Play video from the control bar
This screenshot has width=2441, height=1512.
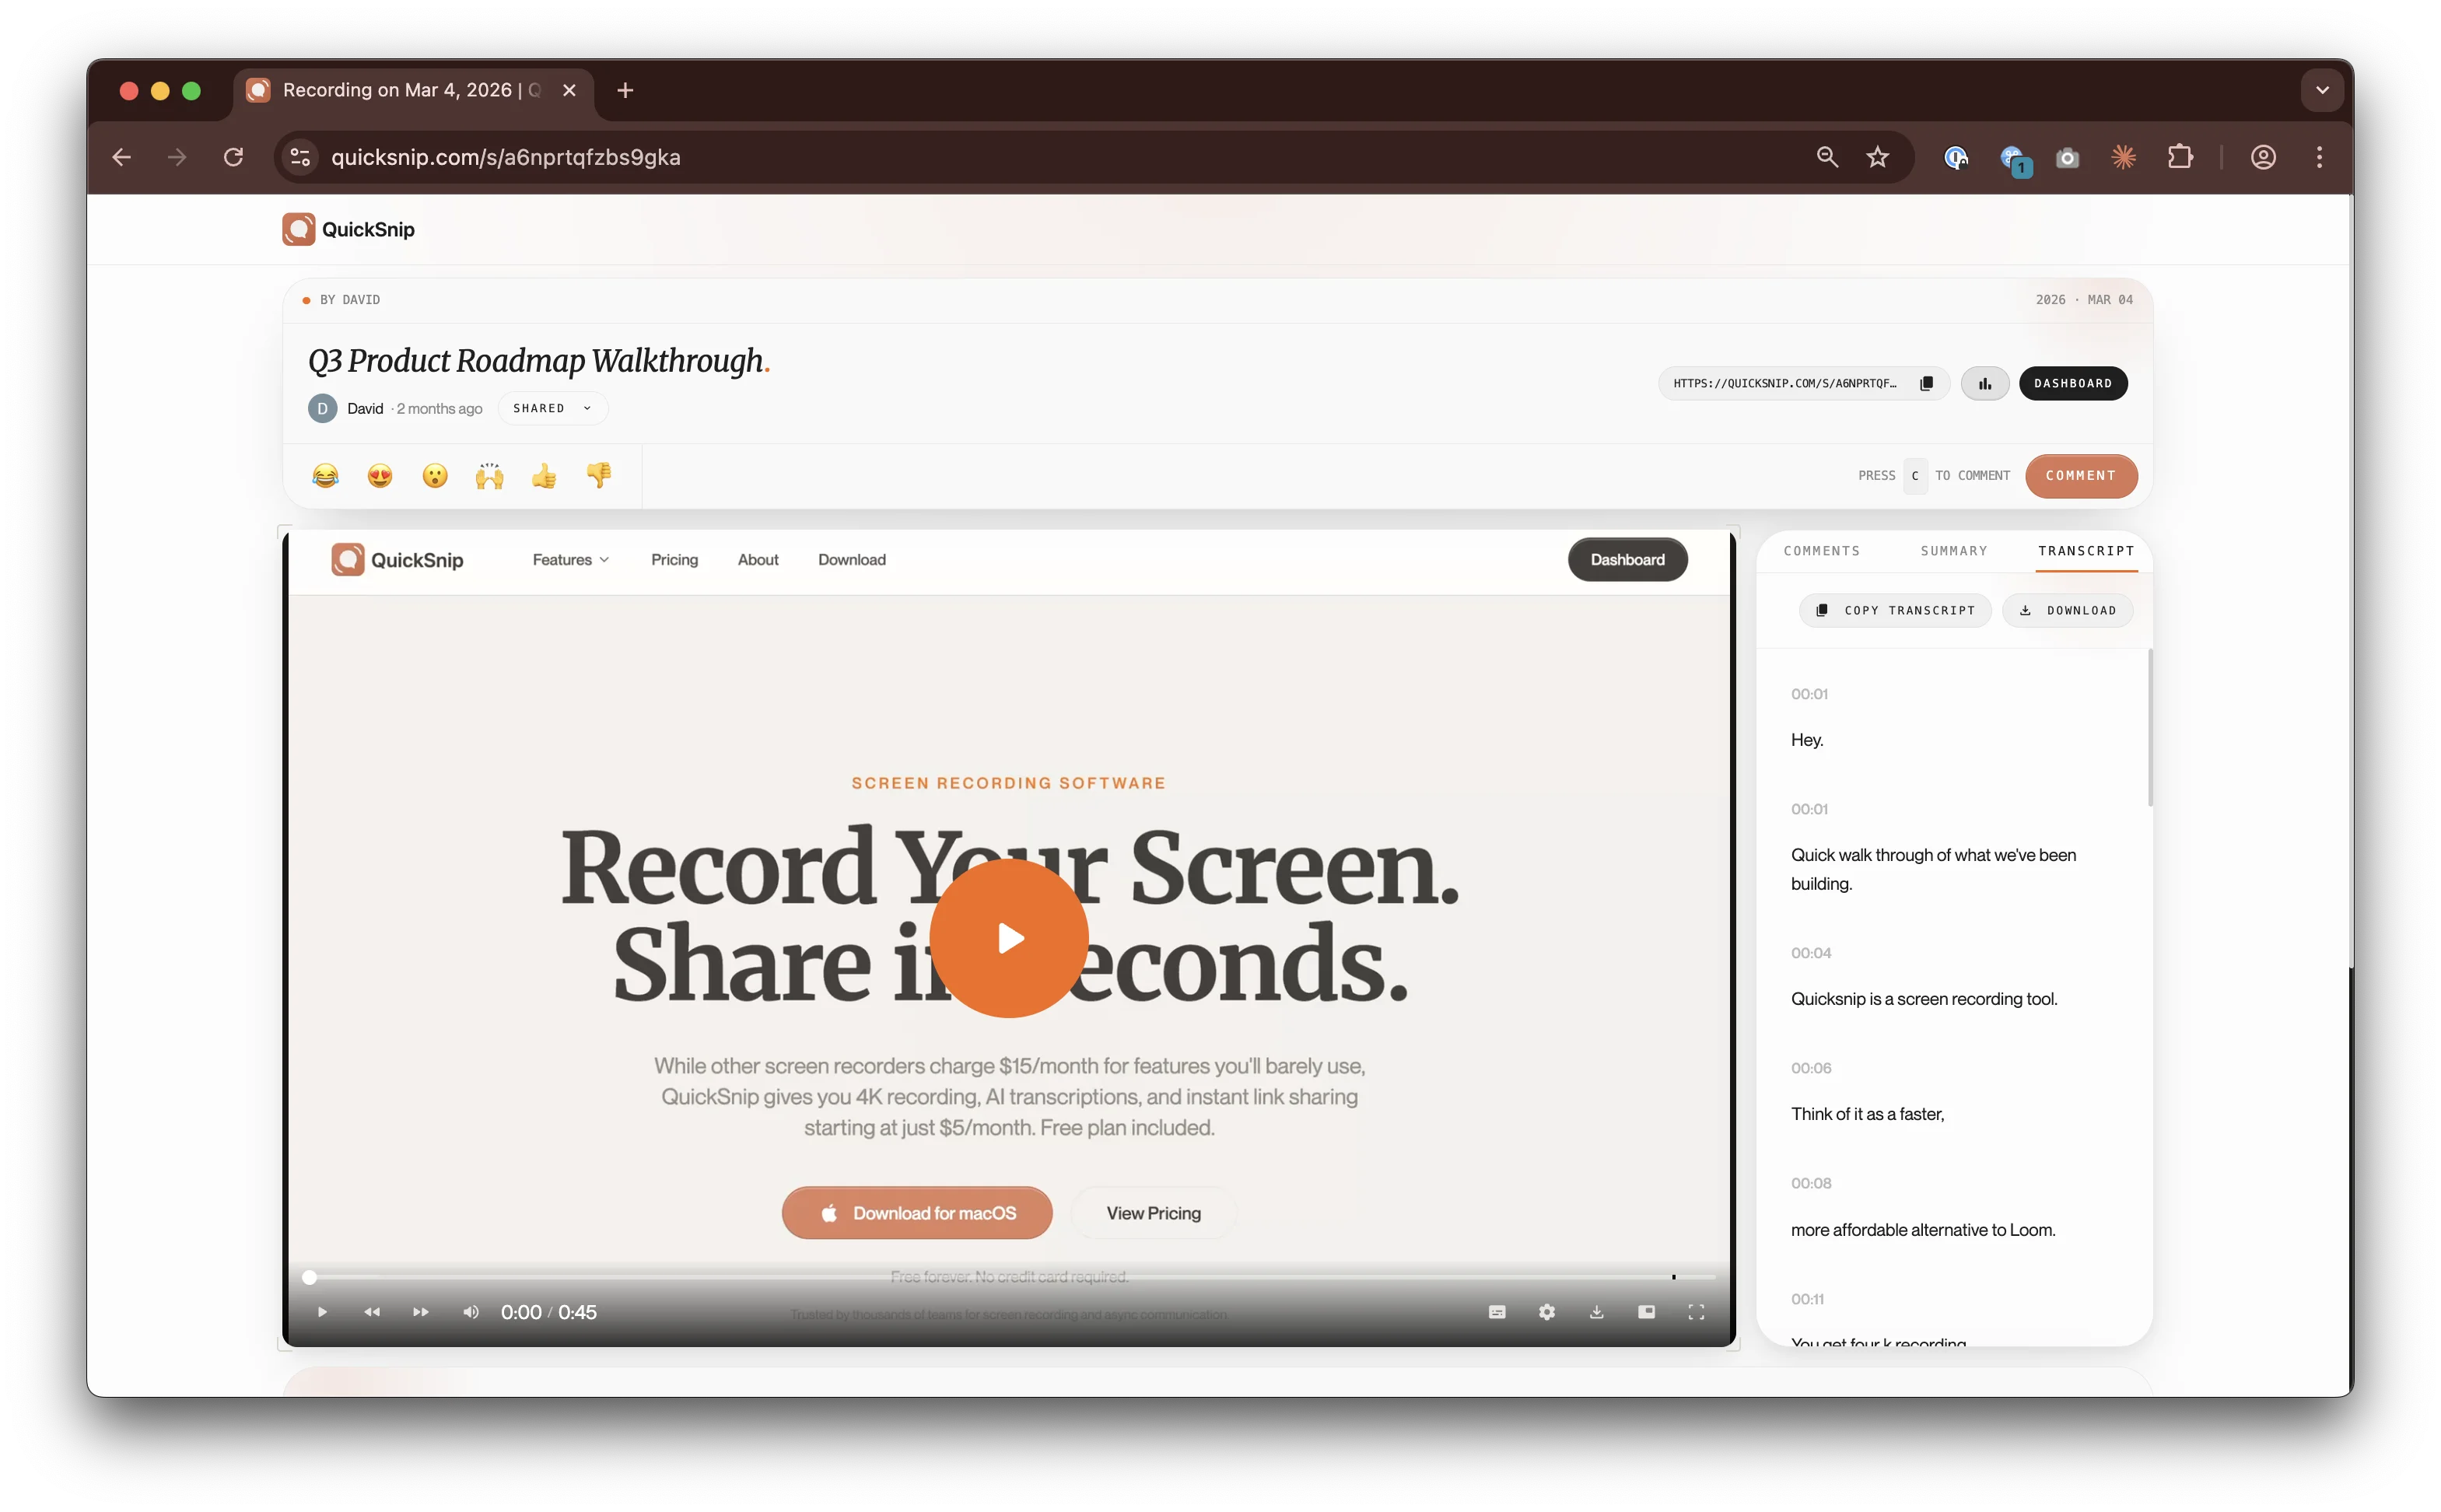tap(322, 1312)
